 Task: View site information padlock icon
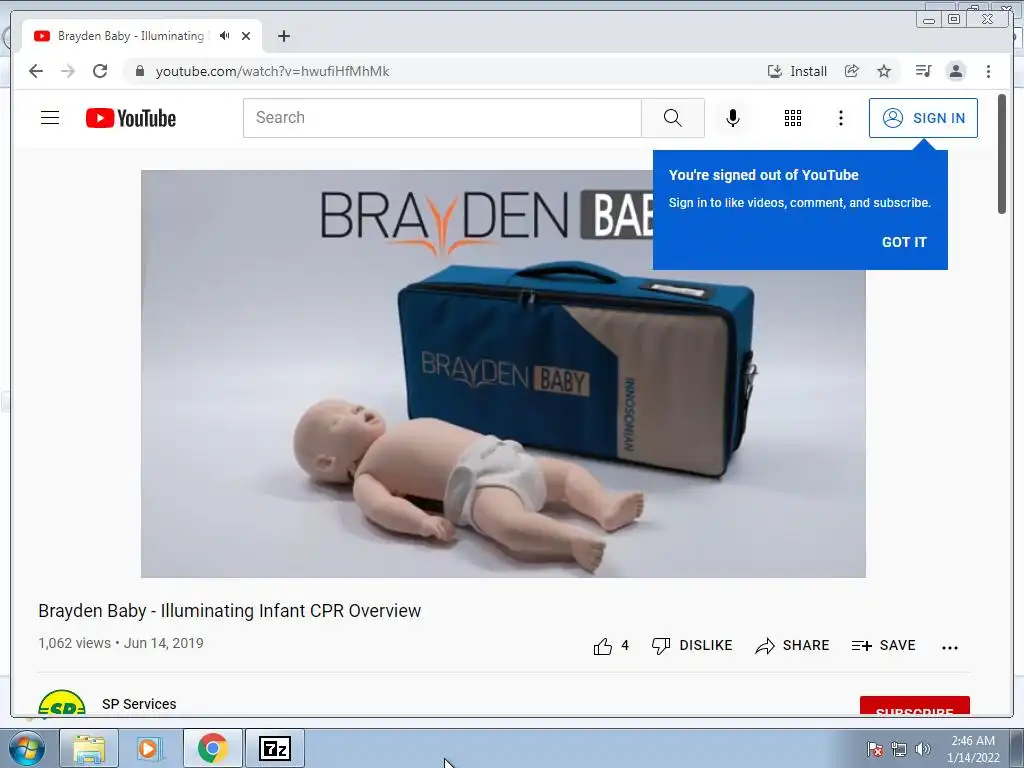139,71
